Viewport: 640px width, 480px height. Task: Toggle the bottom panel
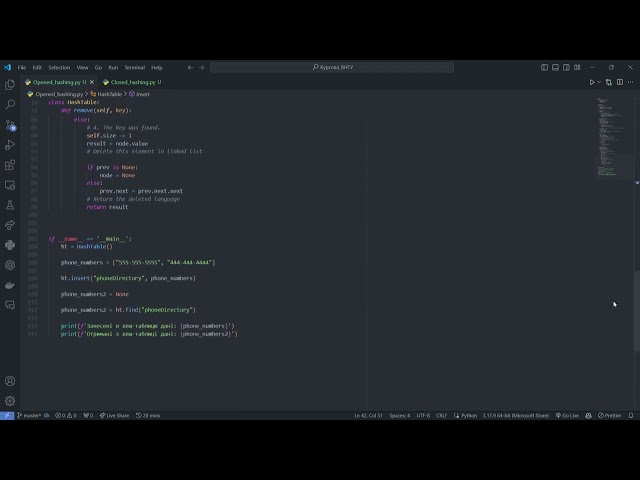(556, 67)
